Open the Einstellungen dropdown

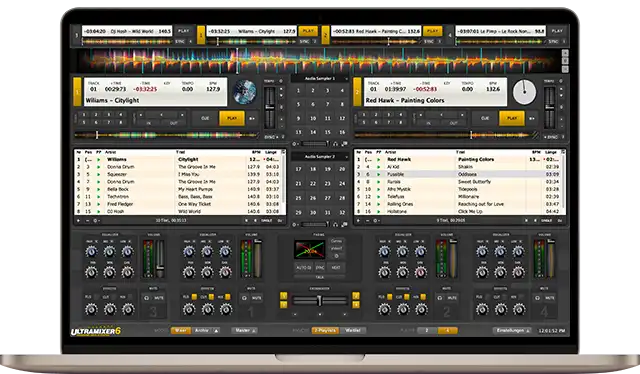(513, 330)
